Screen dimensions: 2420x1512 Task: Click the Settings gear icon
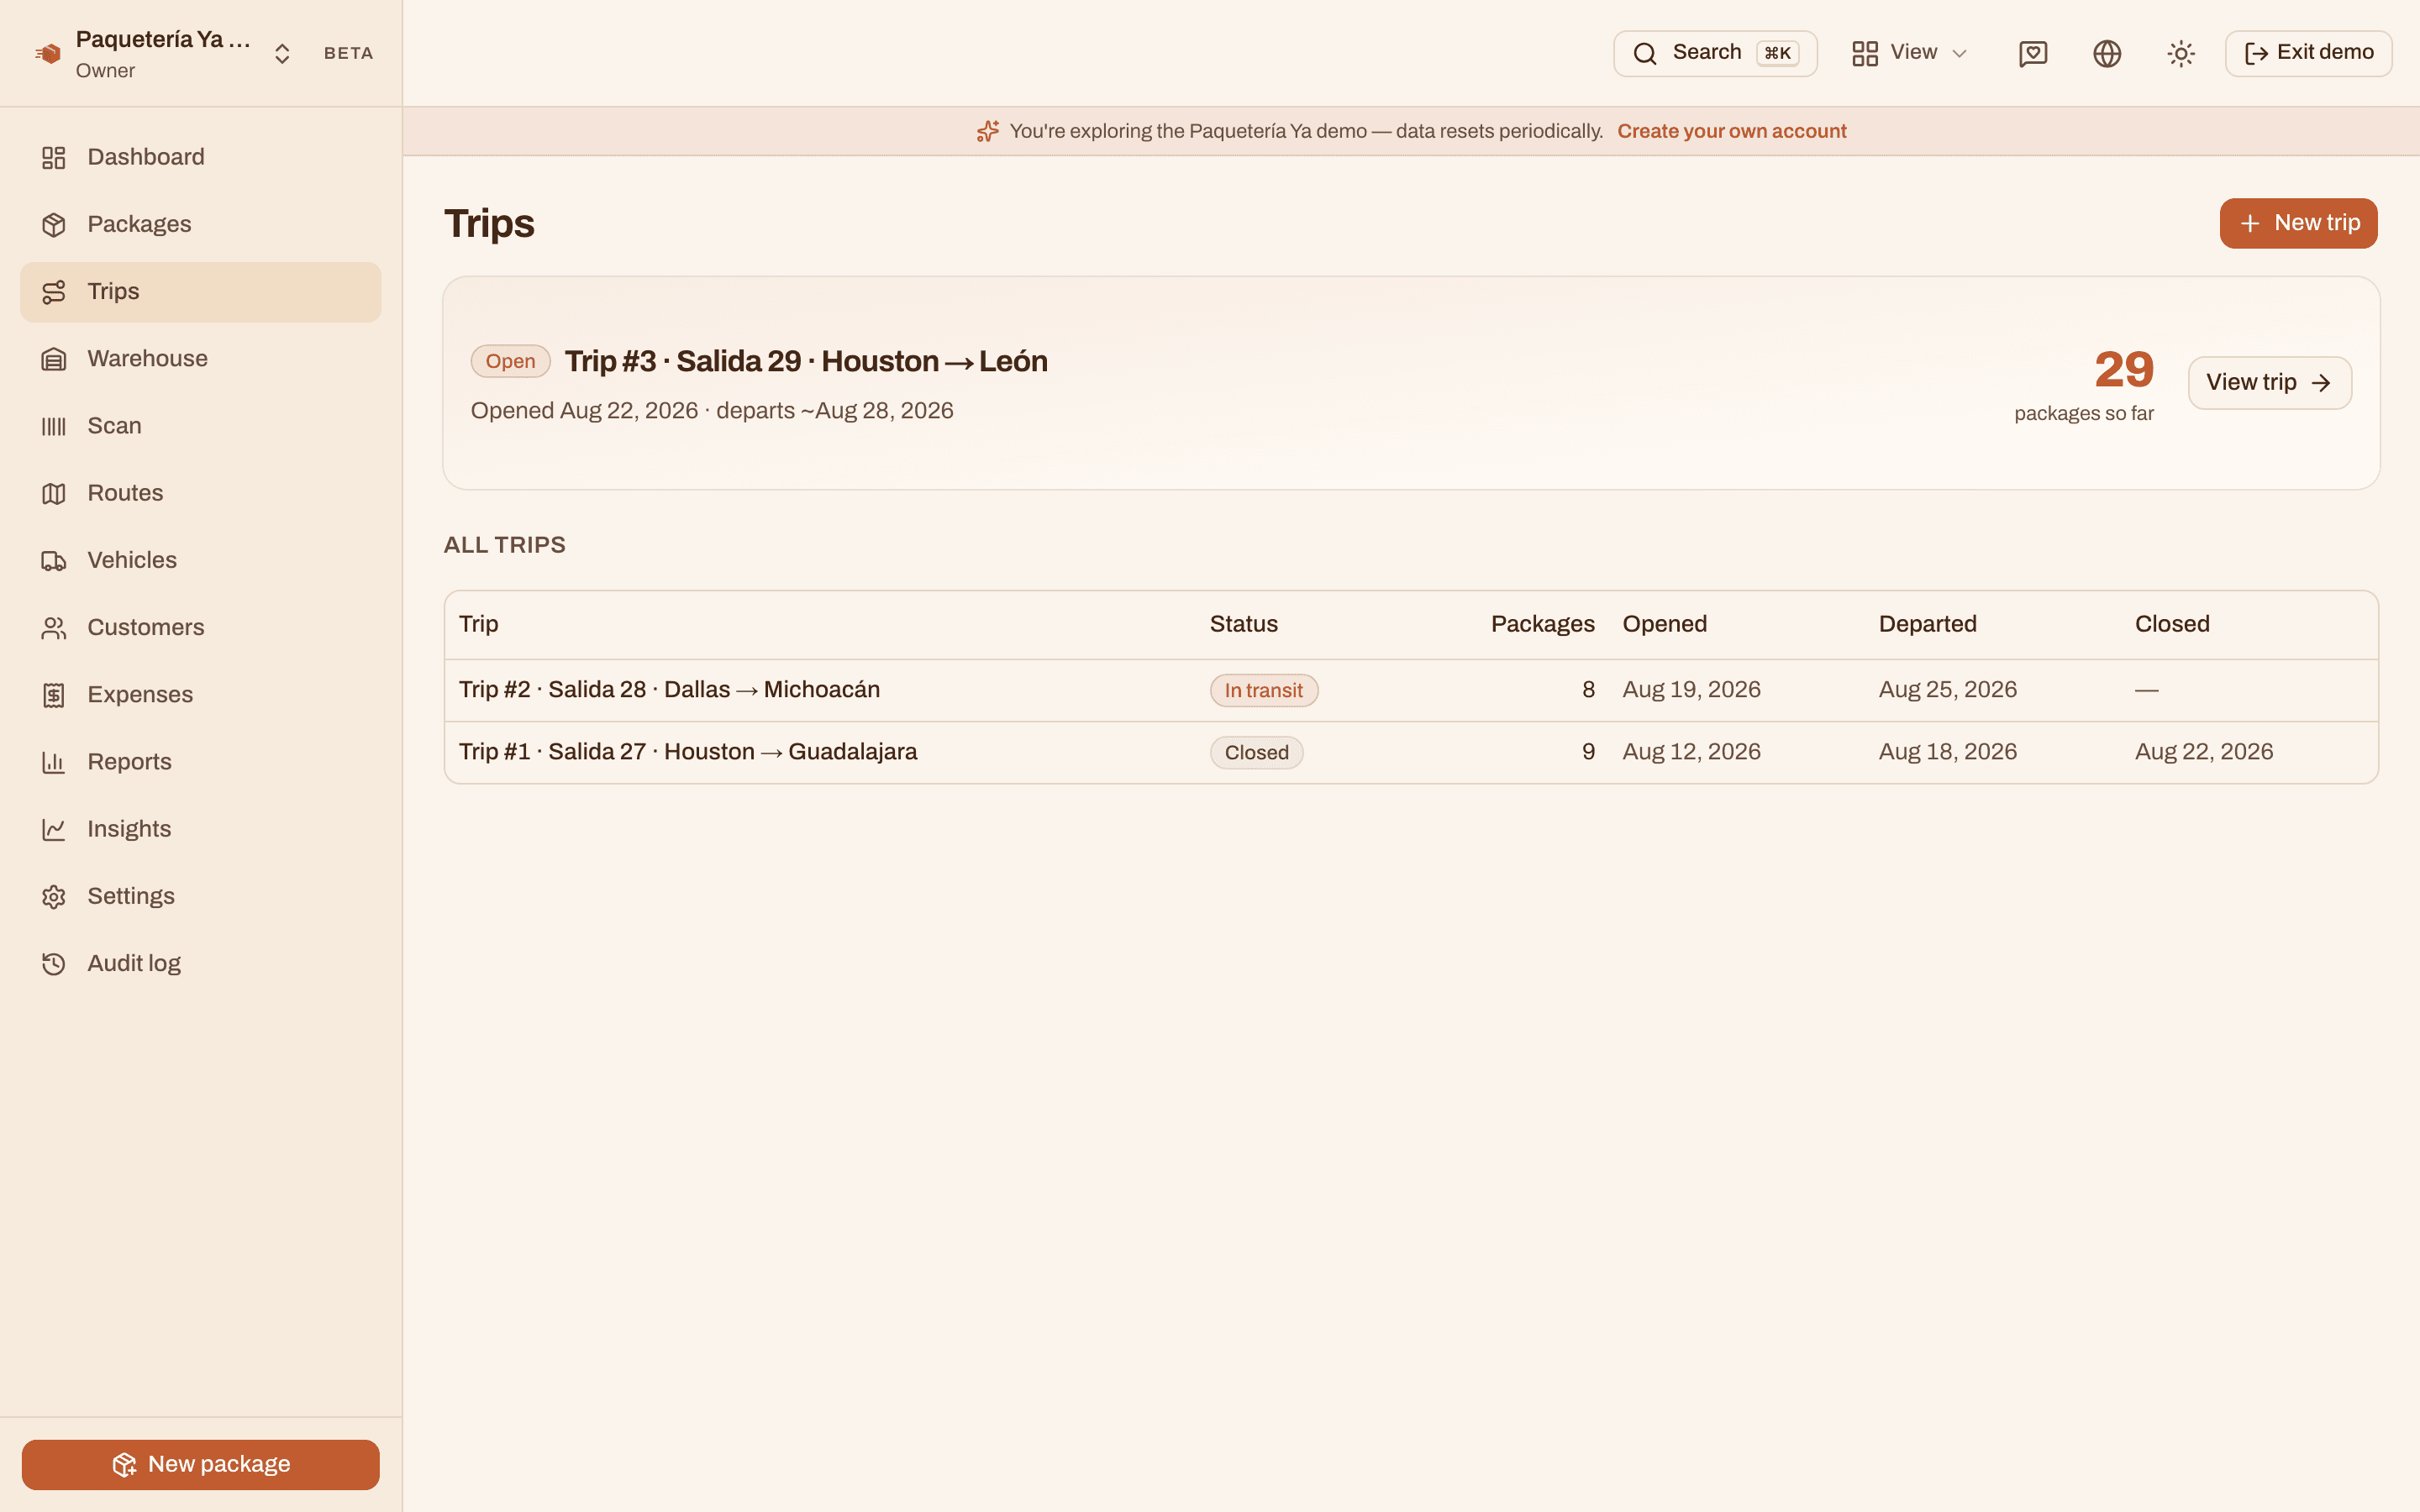pos(54,897)
